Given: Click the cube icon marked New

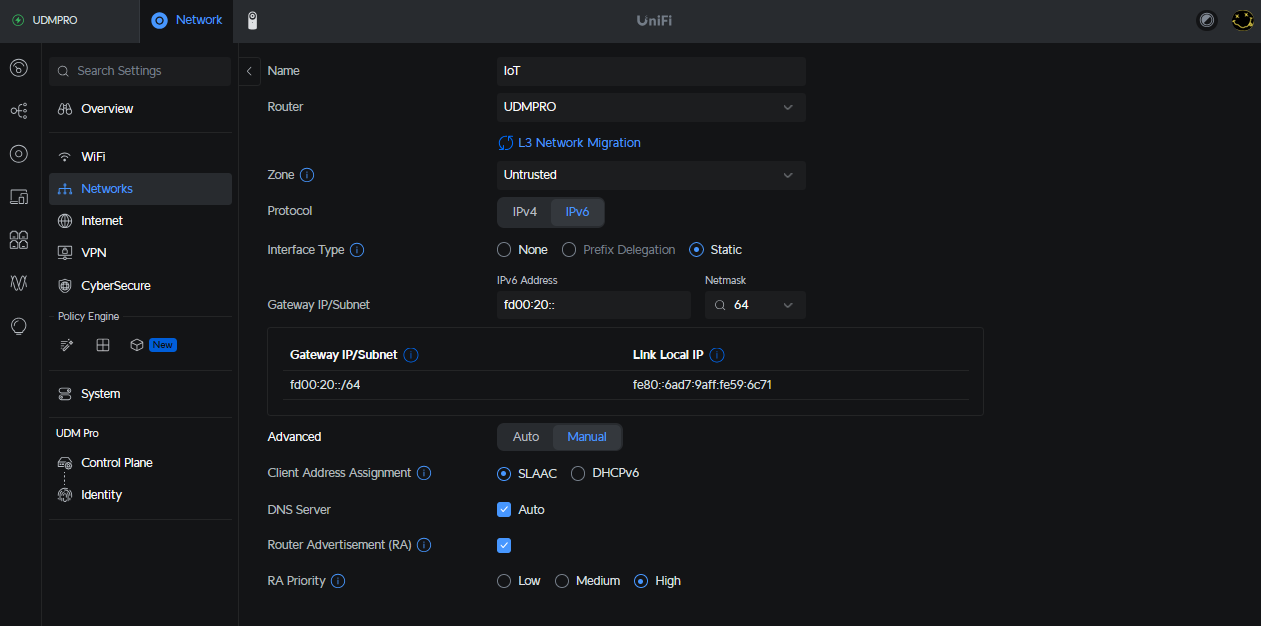Looking at the screenshot, I should point(137,345).
